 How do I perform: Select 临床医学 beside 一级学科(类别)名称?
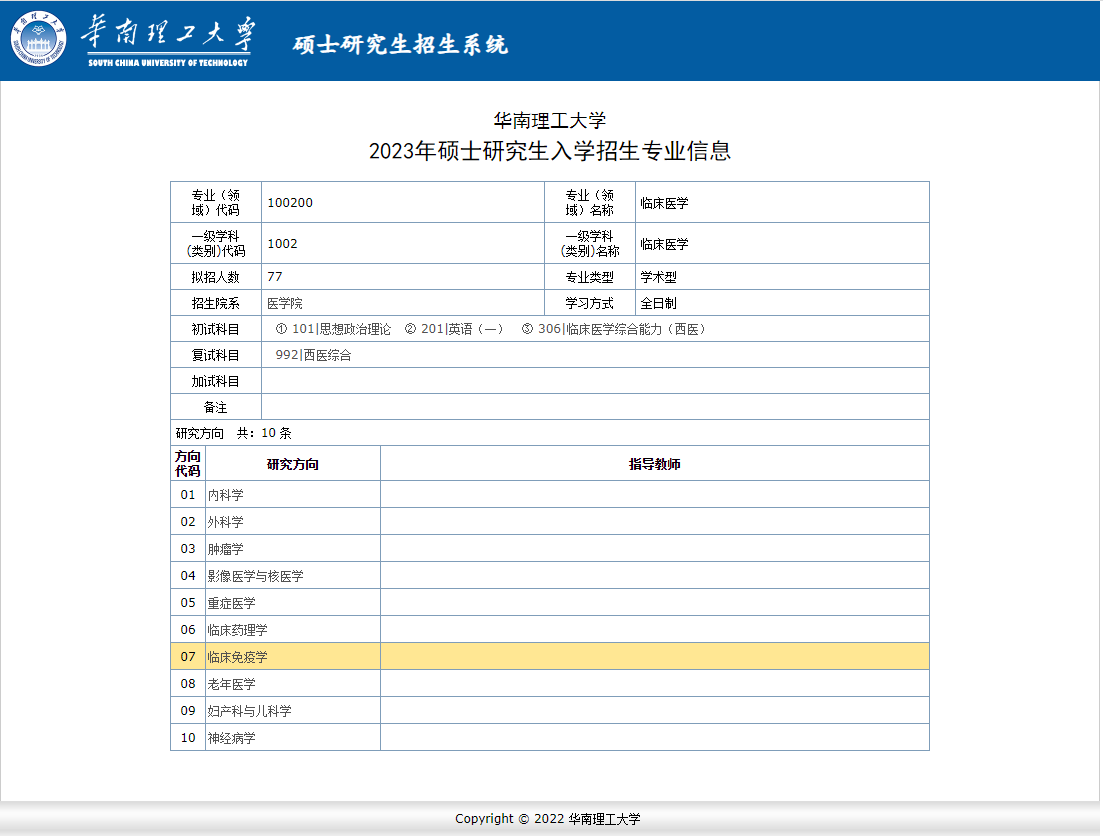pyautogui.click(x=664, y=244)
